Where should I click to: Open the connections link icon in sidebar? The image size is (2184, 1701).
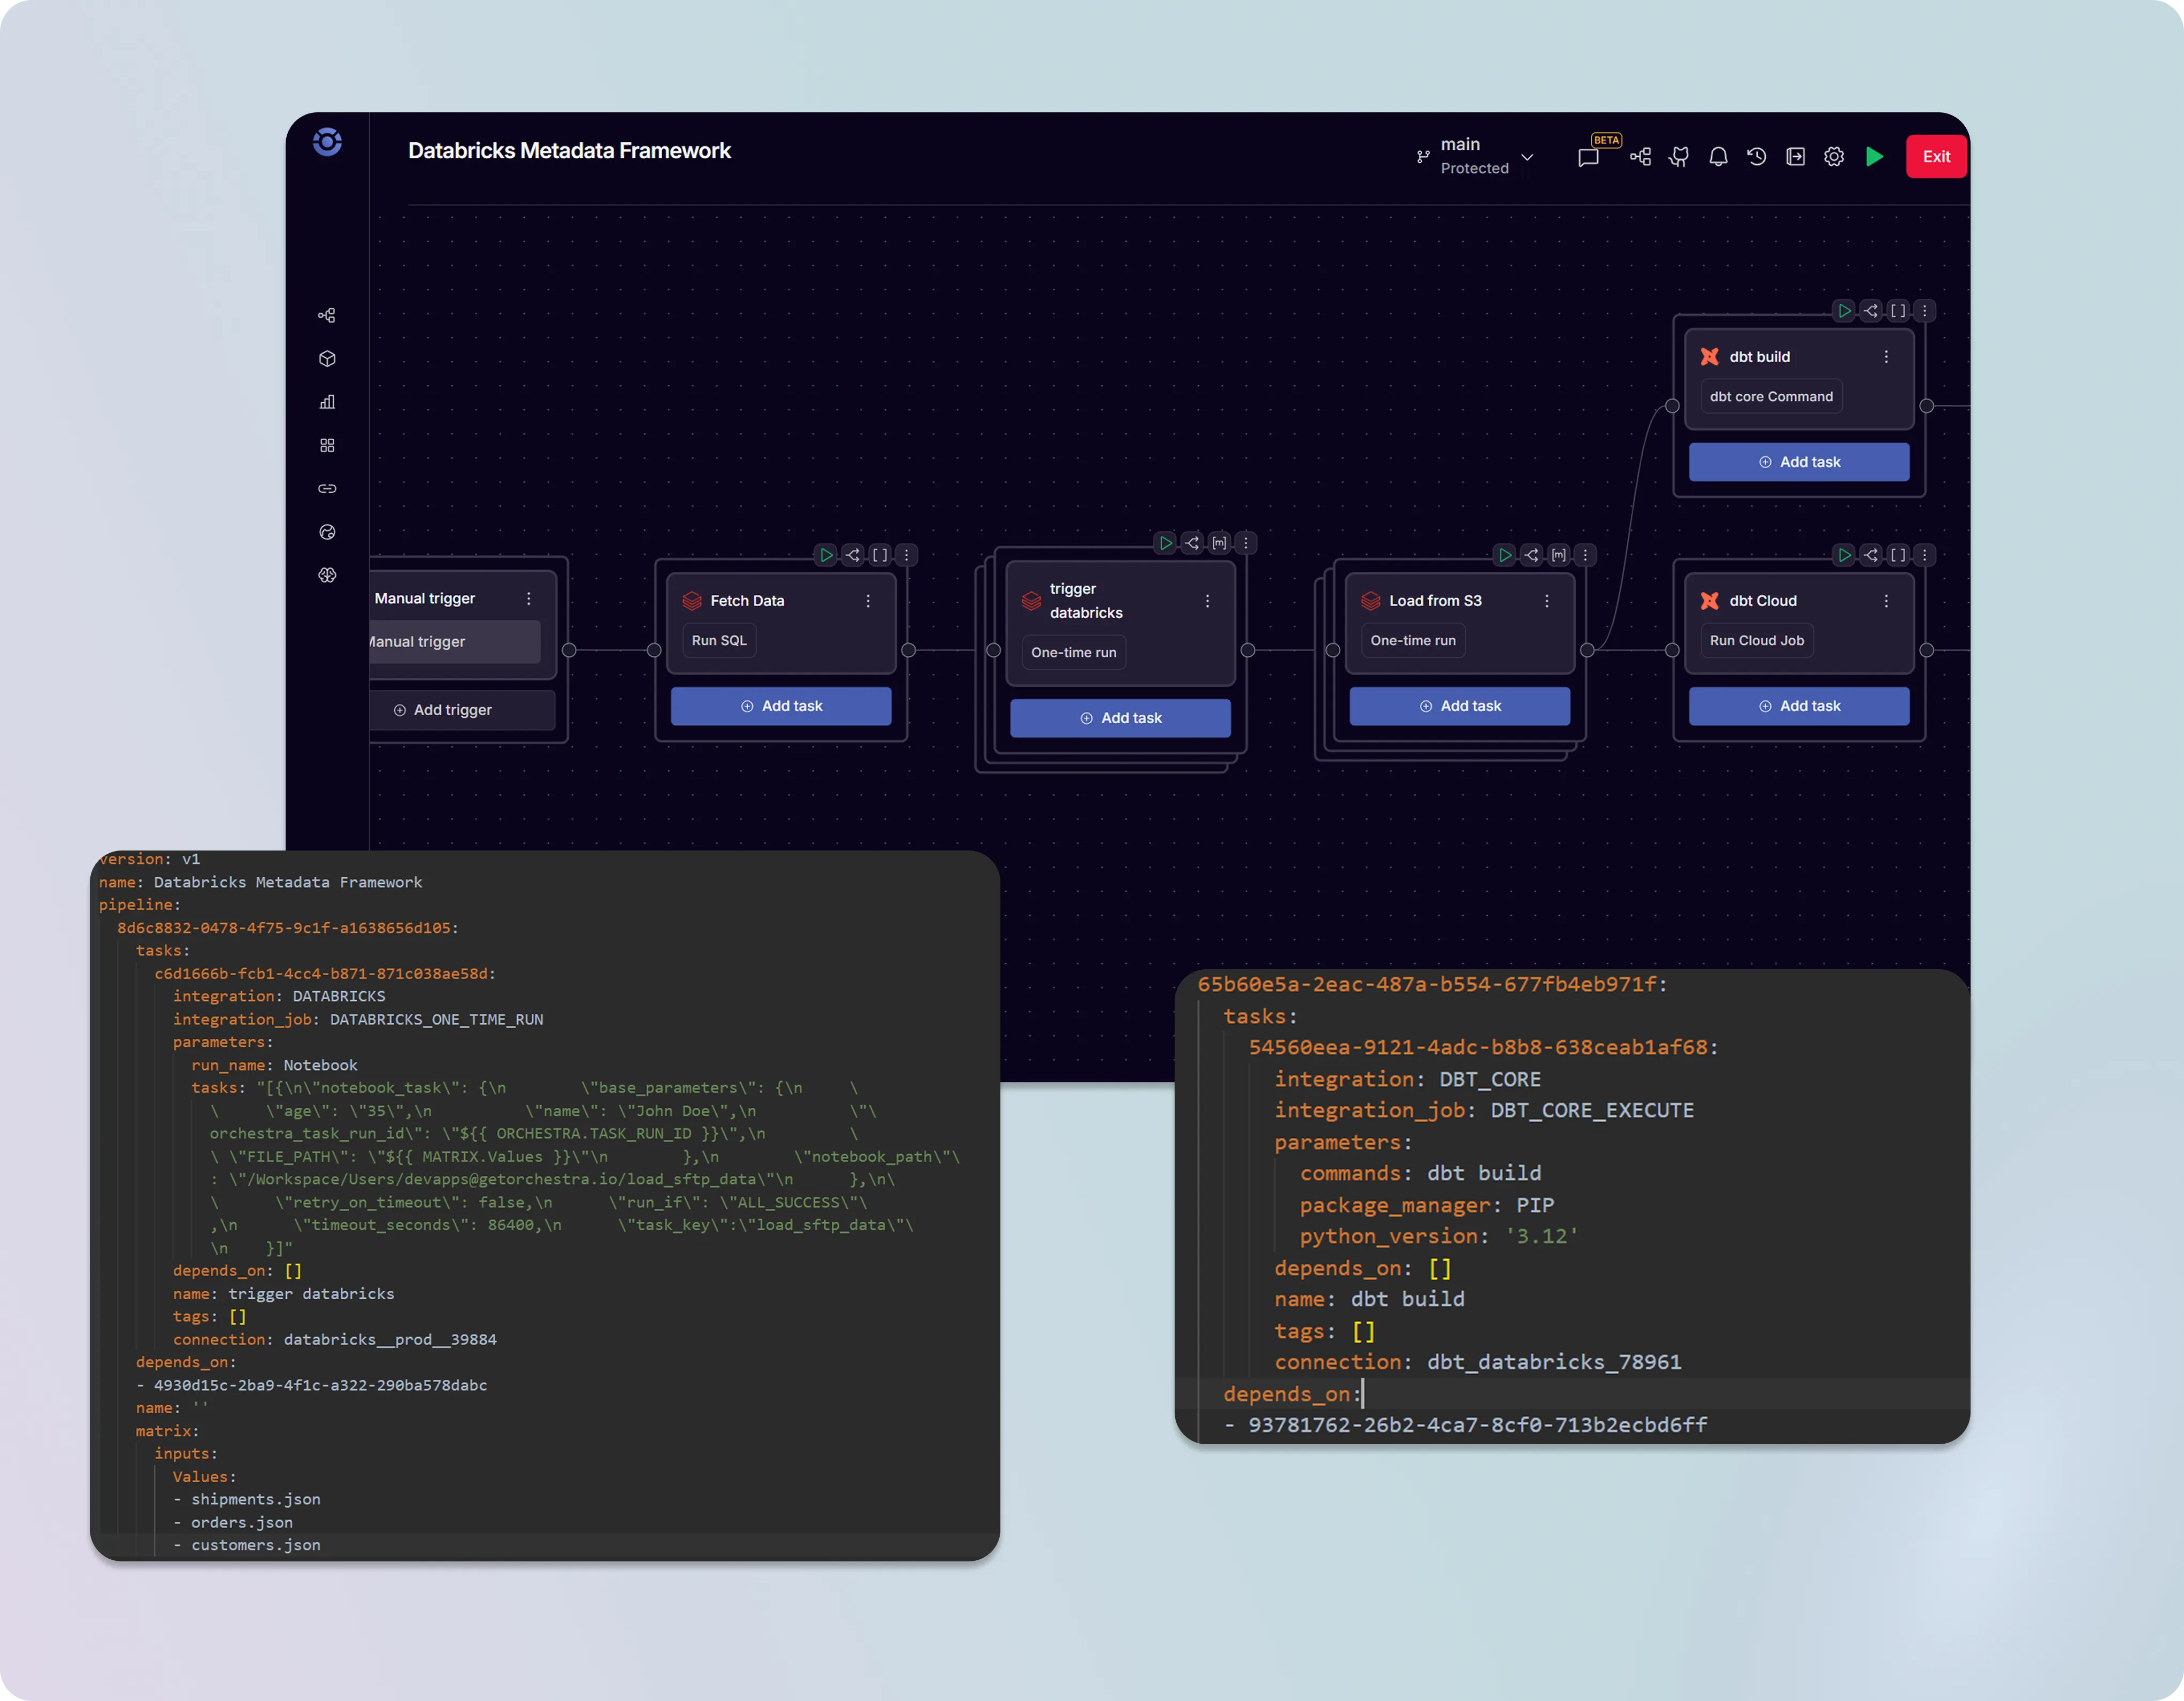click(327, 489)
